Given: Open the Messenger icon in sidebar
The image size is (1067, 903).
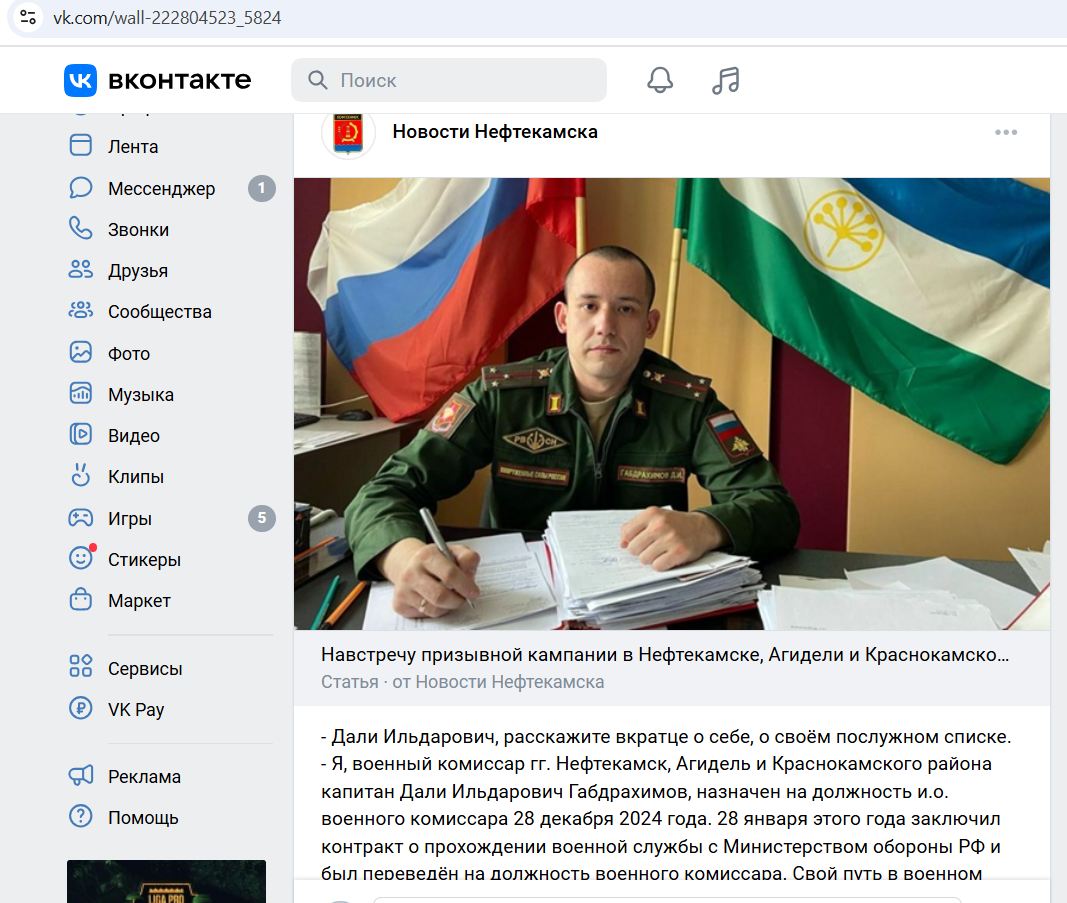Looking at the screenshot, I should click(x=80, y=188).
